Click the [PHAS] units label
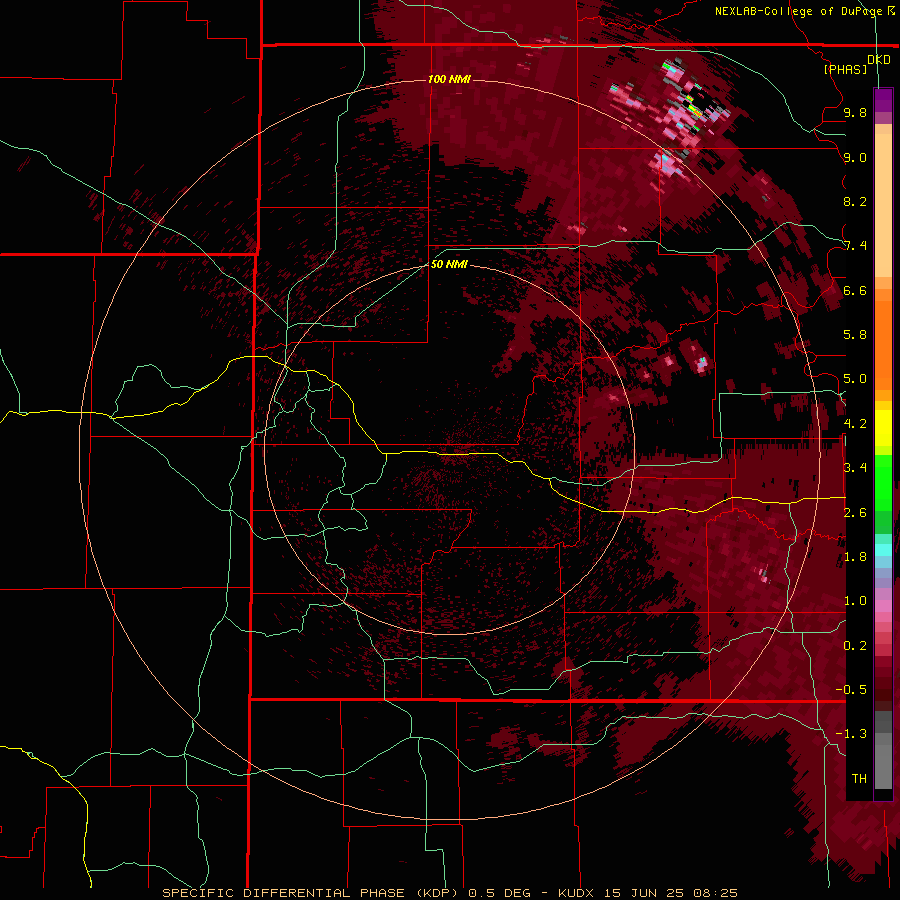900x900 pixels. coord(845,70)
